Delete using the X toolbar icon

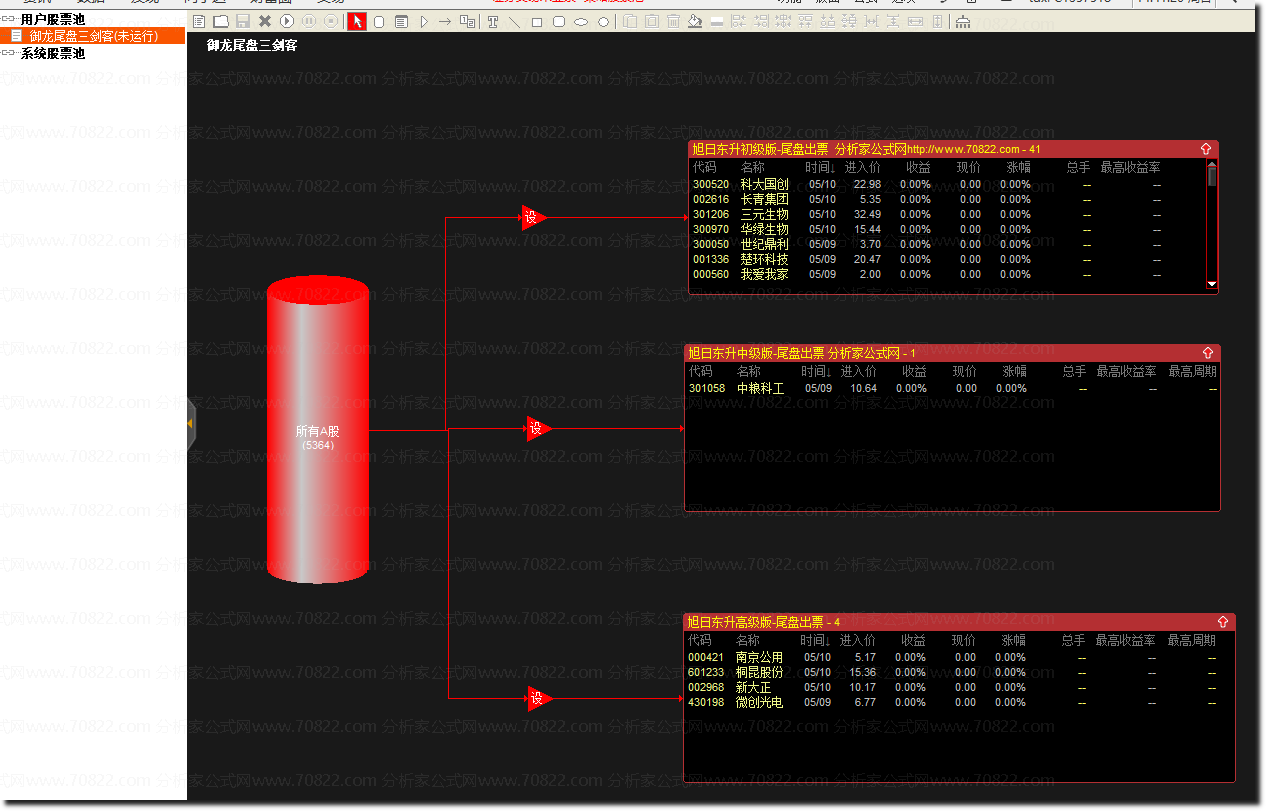pos(265,21)
